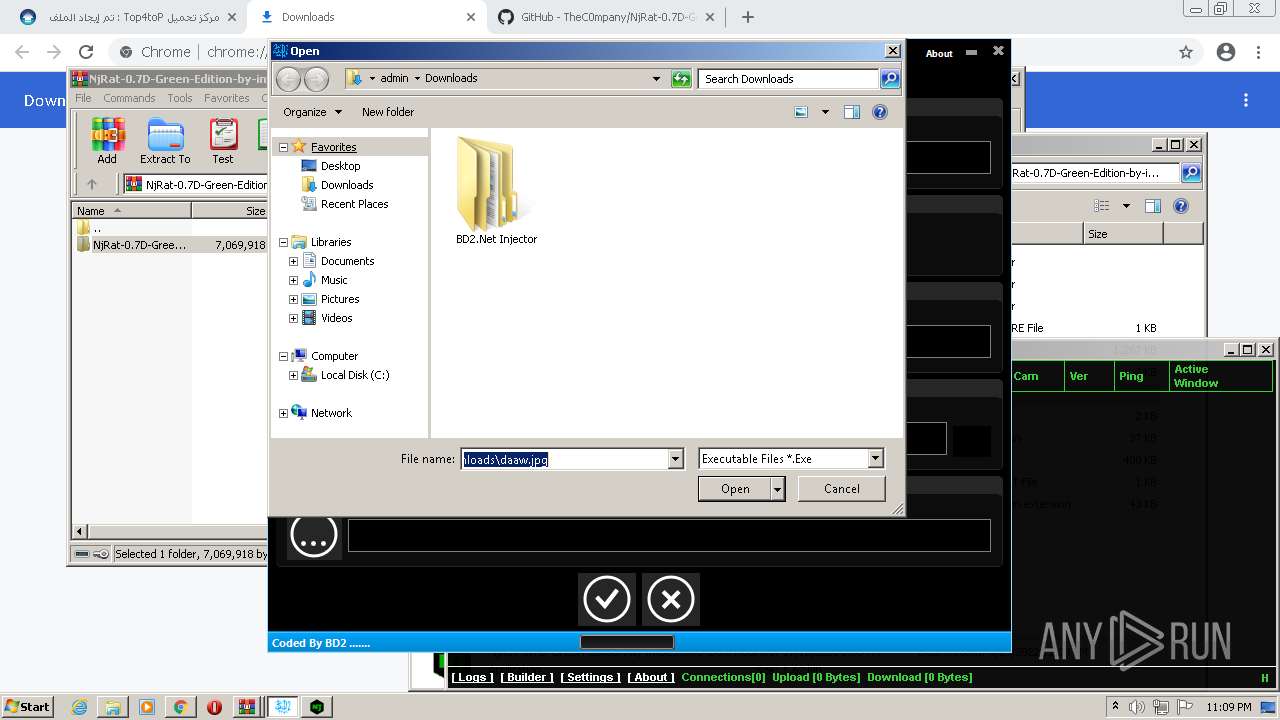The height and width of the screenshot is (720, 1280).
Task: Open the WinRAR Favorites menu
Action: (227, 98)
